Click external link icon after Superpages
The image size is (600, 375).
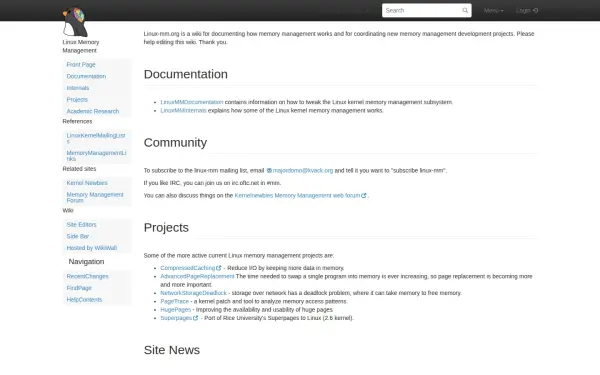click(x=196, y=318)
